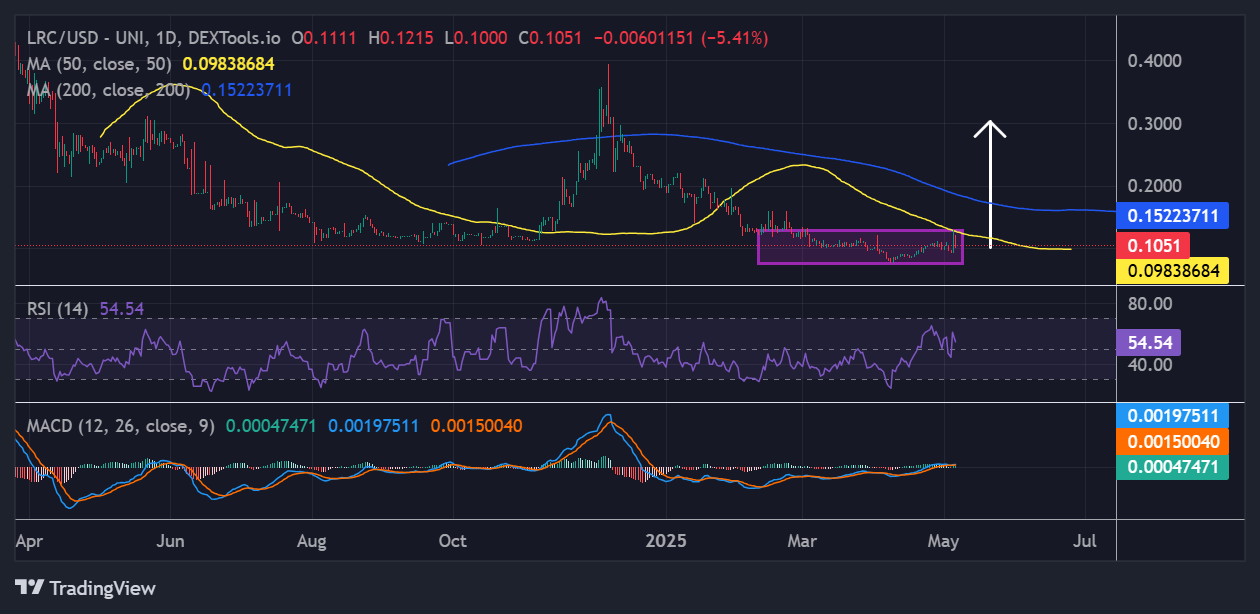Click the green 0.00047471 histogram axis tag
This screenshot has height=614, width=1260.
tap(1172, 466)
